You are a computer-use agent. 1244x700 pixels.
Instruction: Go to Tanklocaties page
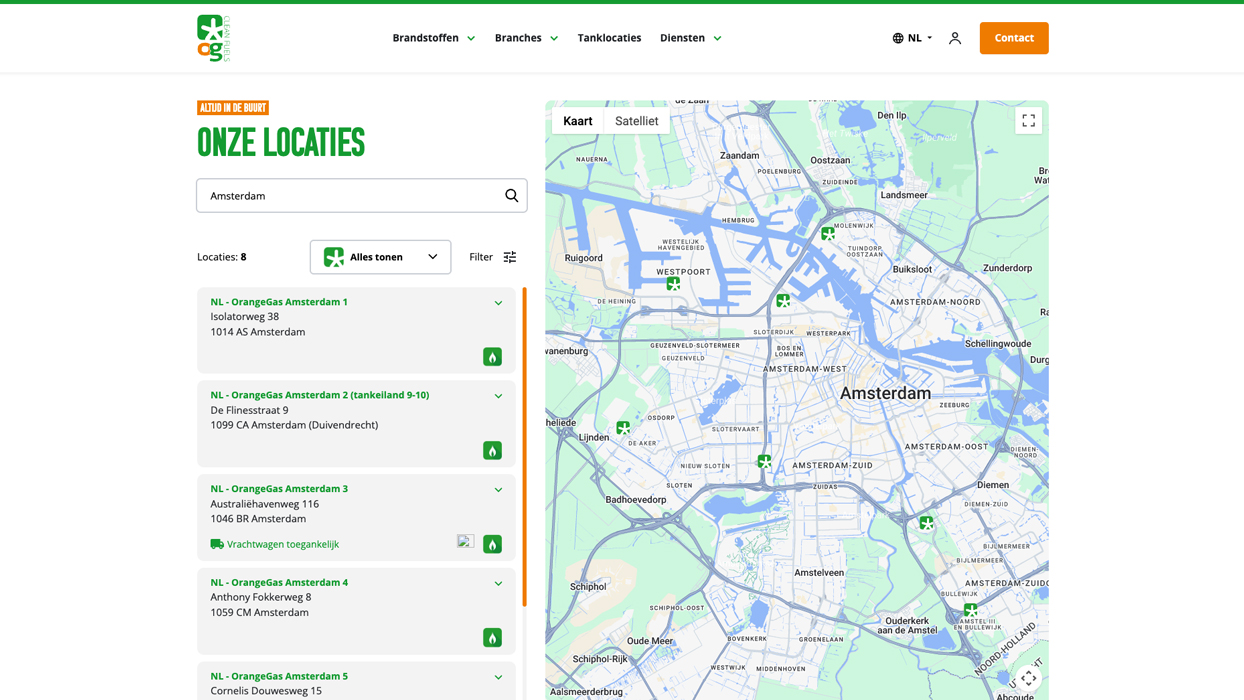click(609, 38)
